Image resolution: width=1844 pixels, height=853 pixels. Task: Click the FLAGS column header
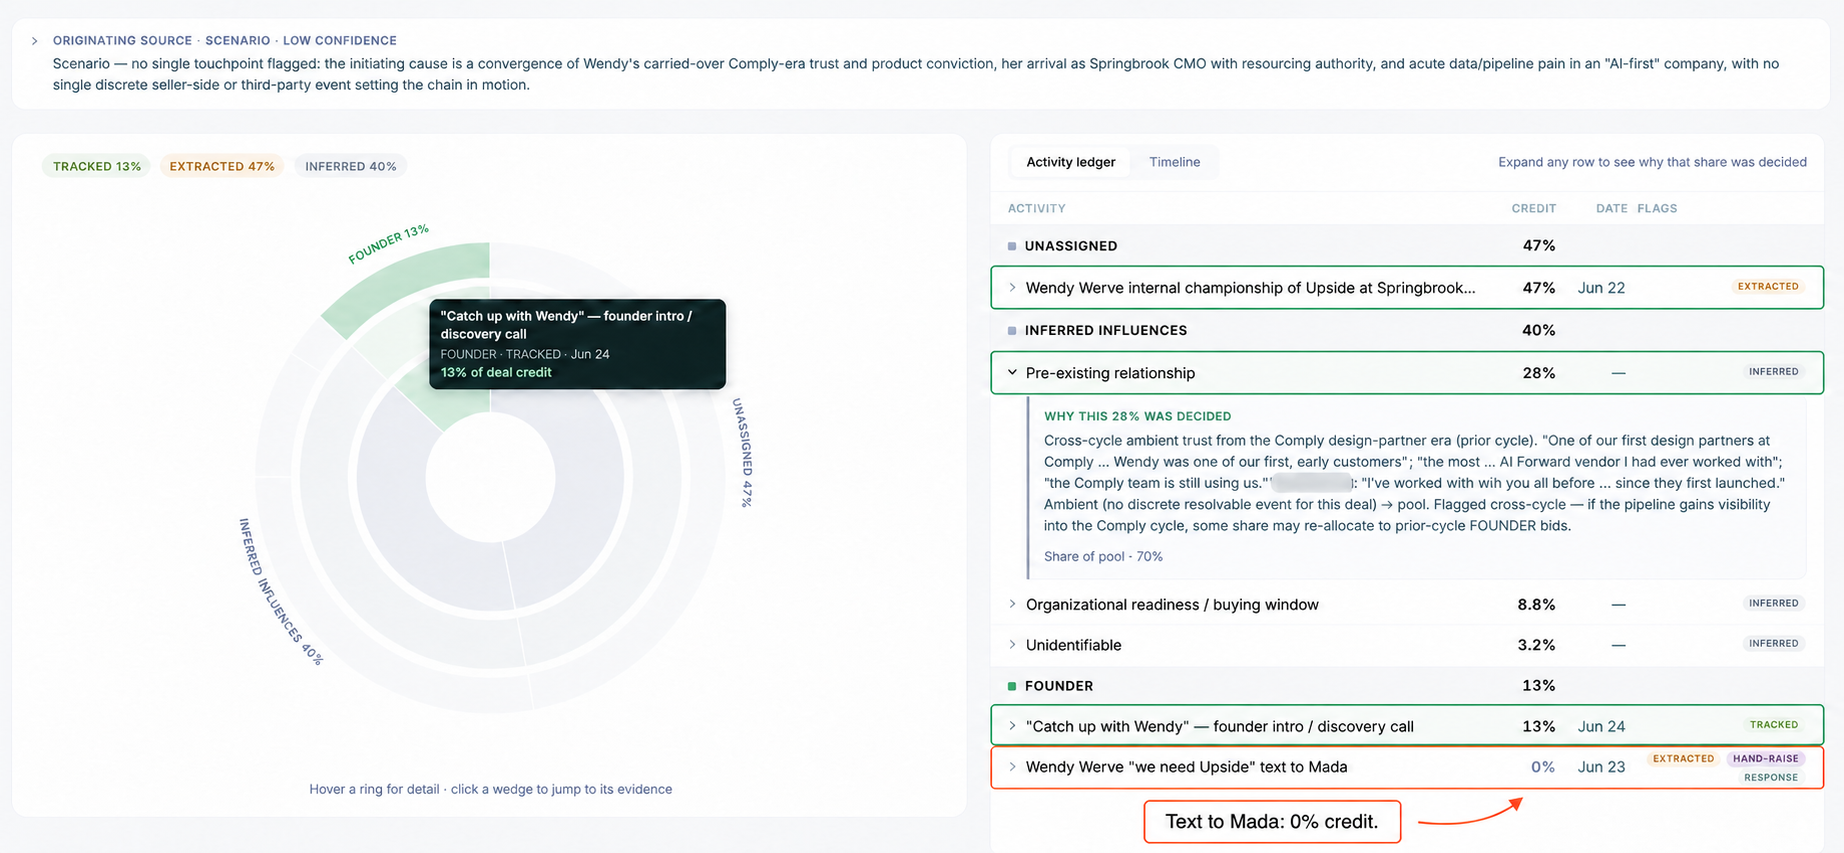pyautogui.click(x=1657, y=209)
